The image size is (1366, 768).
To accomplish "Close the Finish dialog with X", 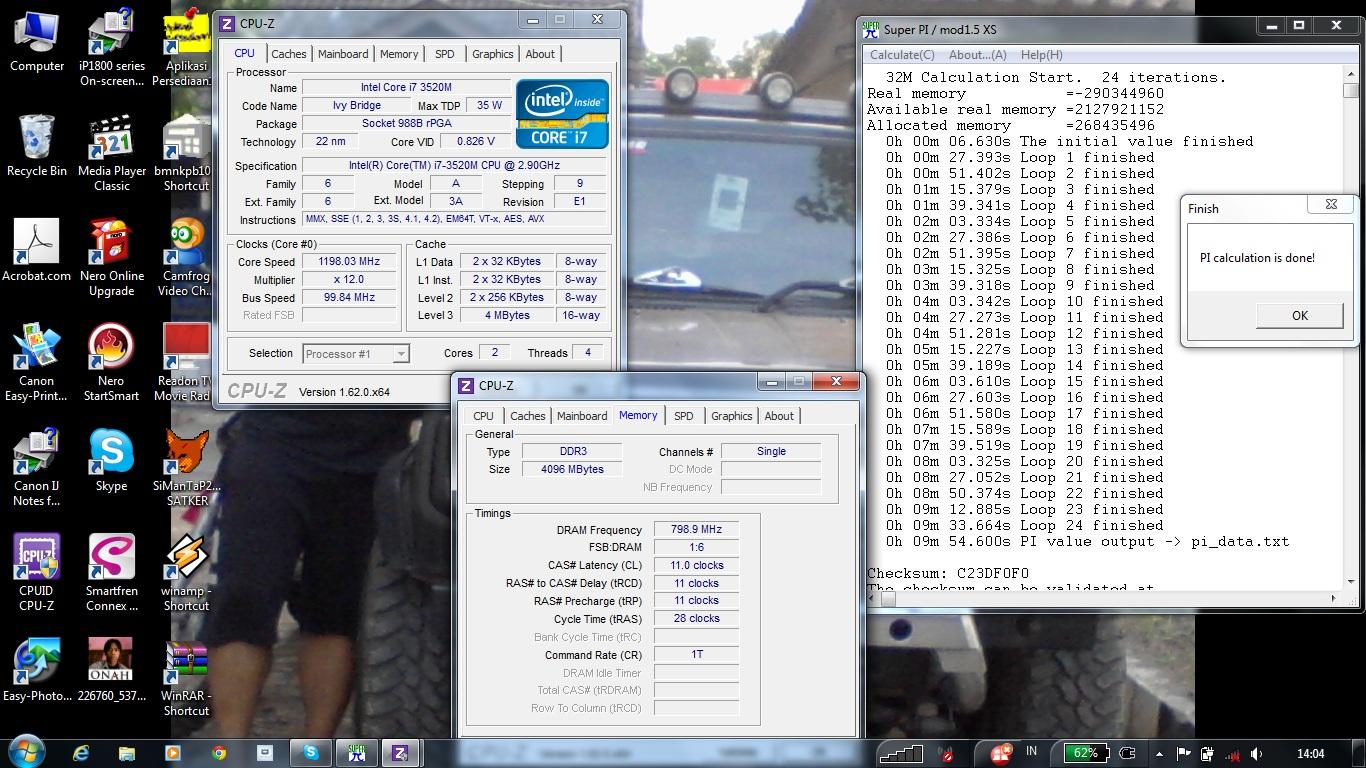I will [1331, 204].
